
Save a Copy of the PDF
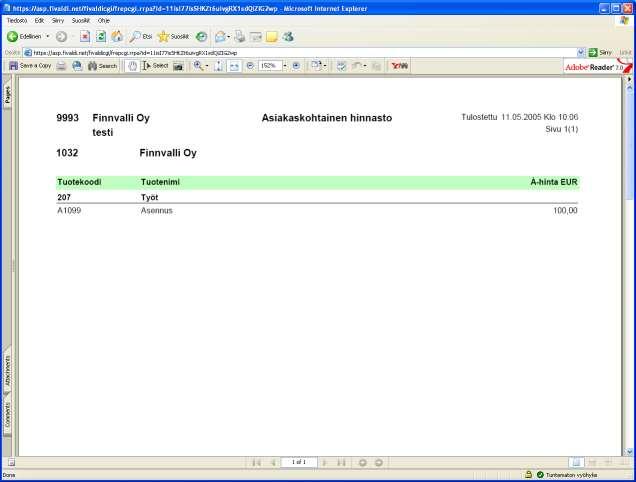(30, 66)
